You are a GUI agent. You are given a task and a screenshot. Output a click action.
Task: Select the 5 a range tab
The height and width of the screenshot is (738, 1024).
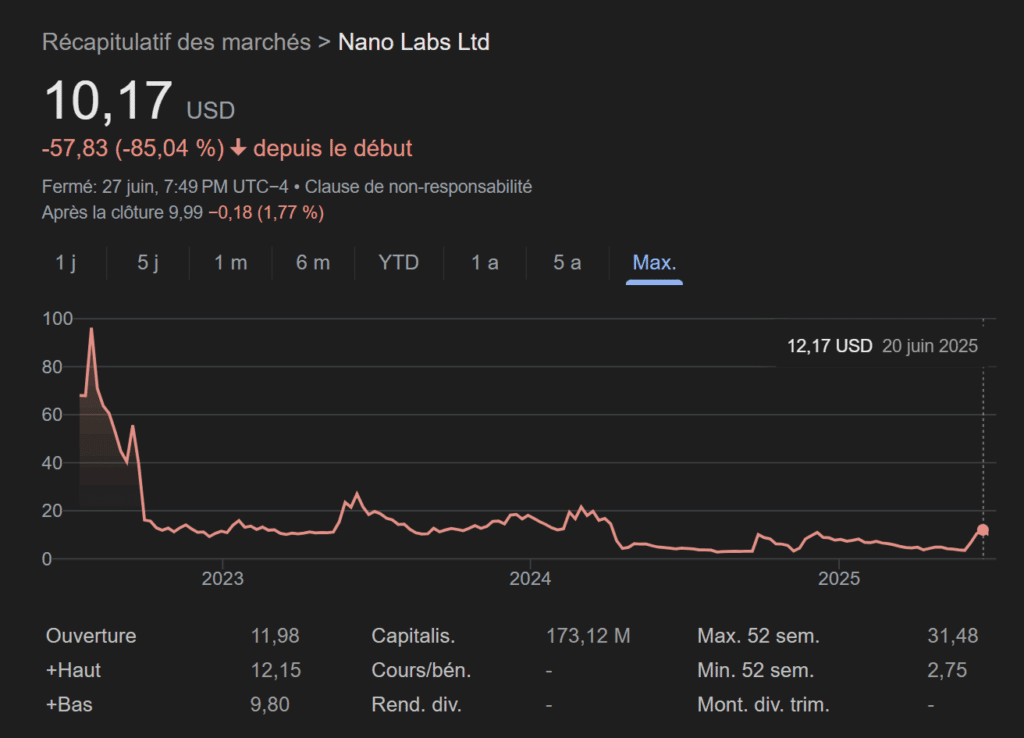point(567,263)
